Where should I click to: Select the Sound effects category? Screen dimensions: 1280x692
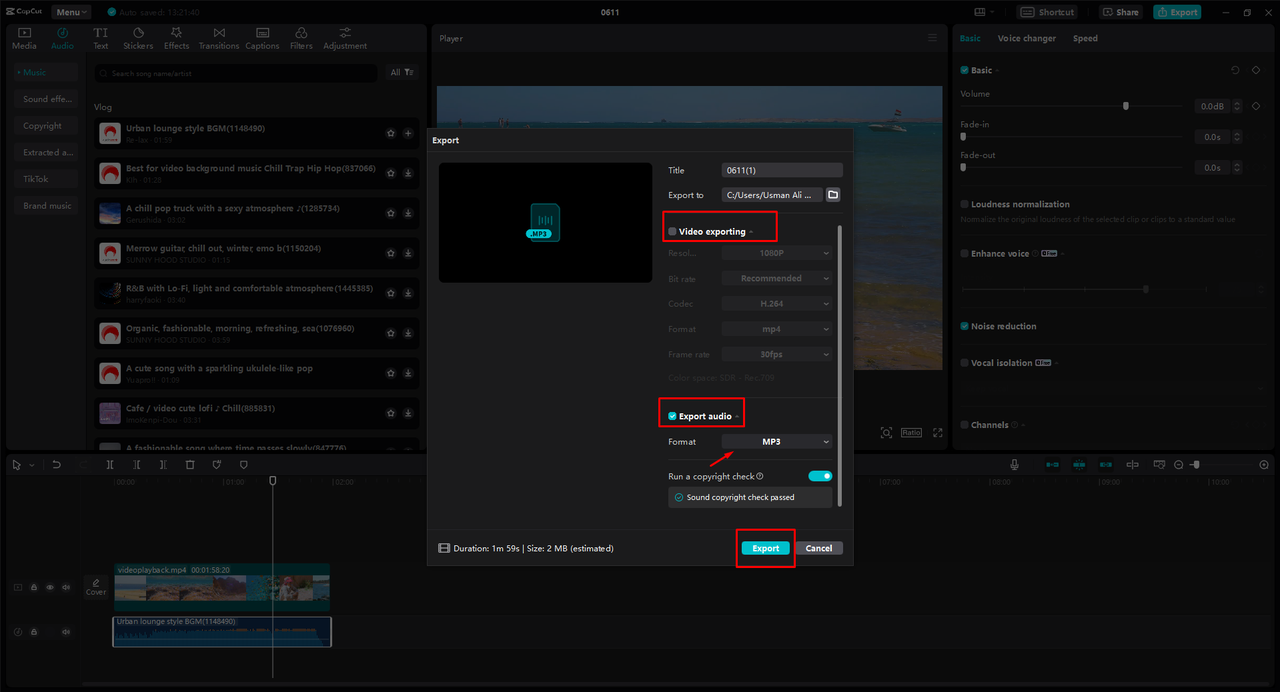point(47,99)
